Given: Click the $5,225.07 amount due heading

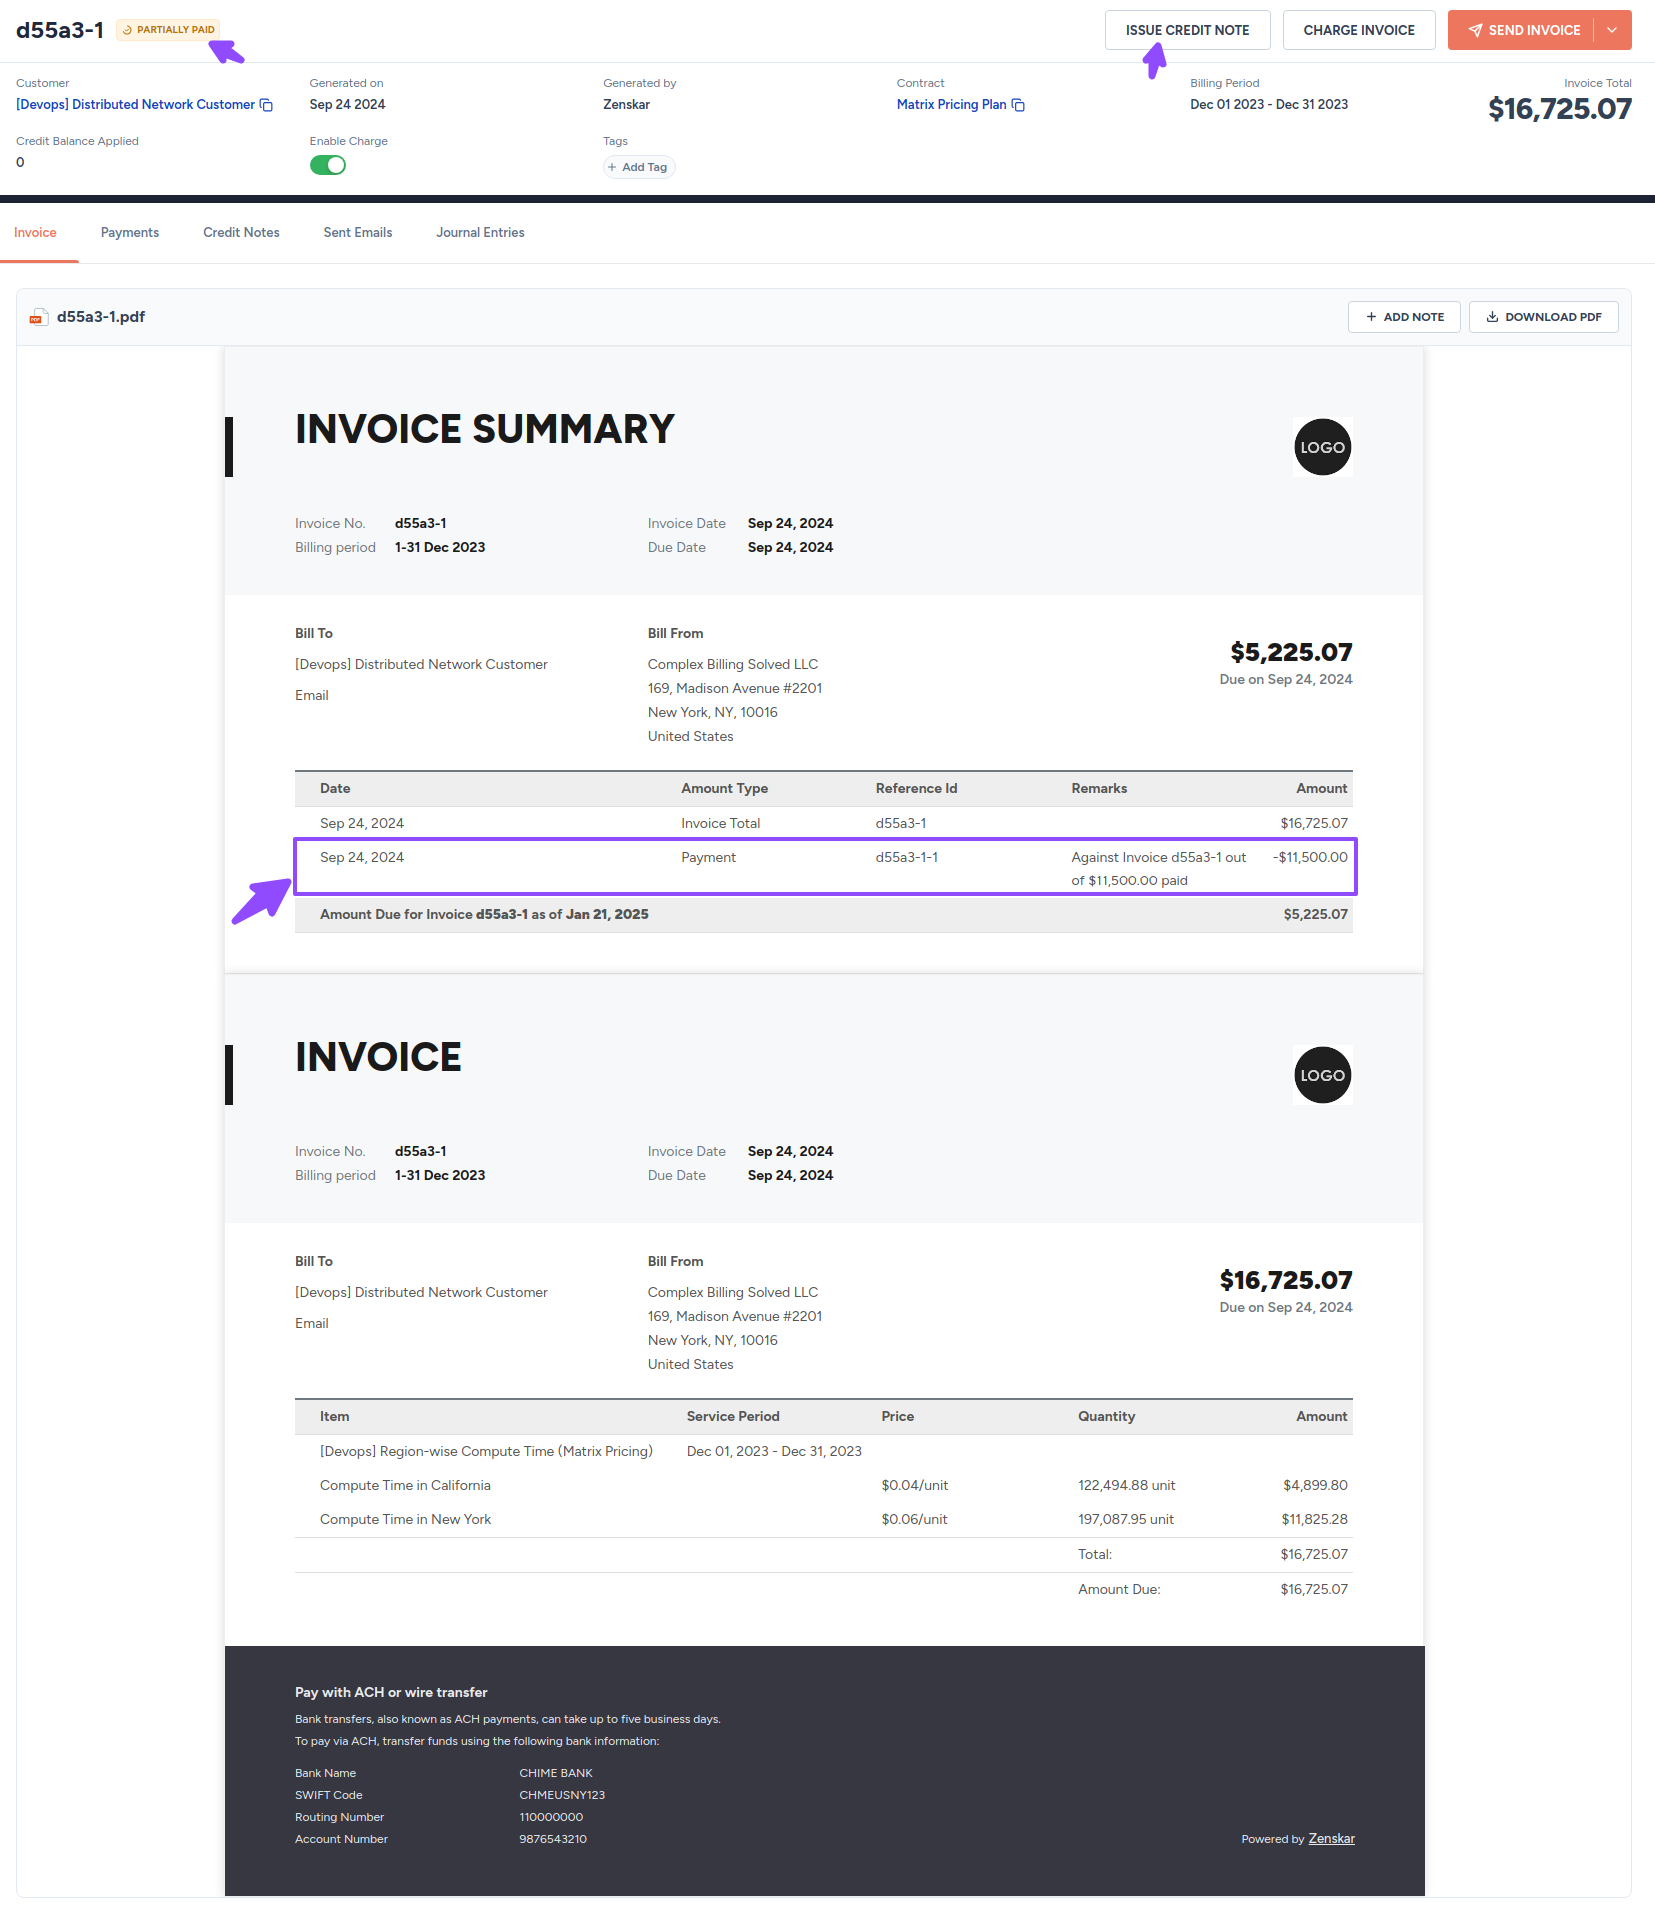Looking at the screenshot, I should [1291, 652].
